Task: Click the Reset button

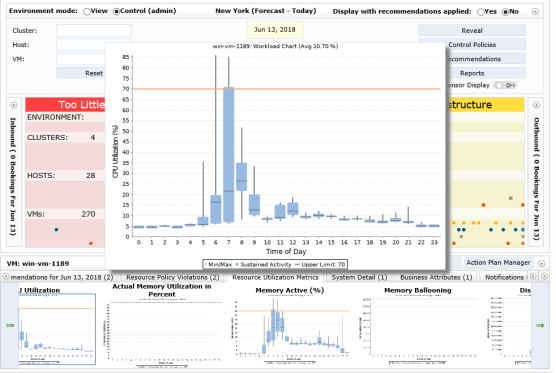Action: click(x=81, y=73)
